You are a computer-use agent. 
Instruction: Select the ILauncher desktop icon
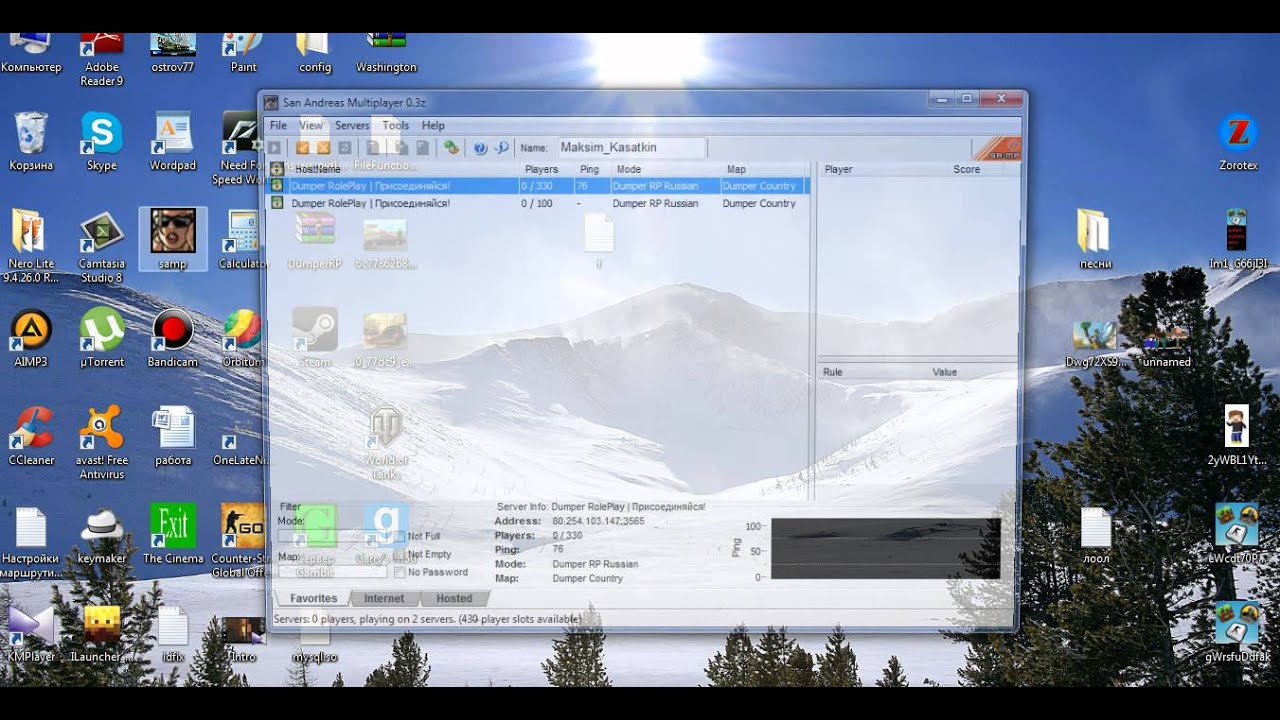99,633
